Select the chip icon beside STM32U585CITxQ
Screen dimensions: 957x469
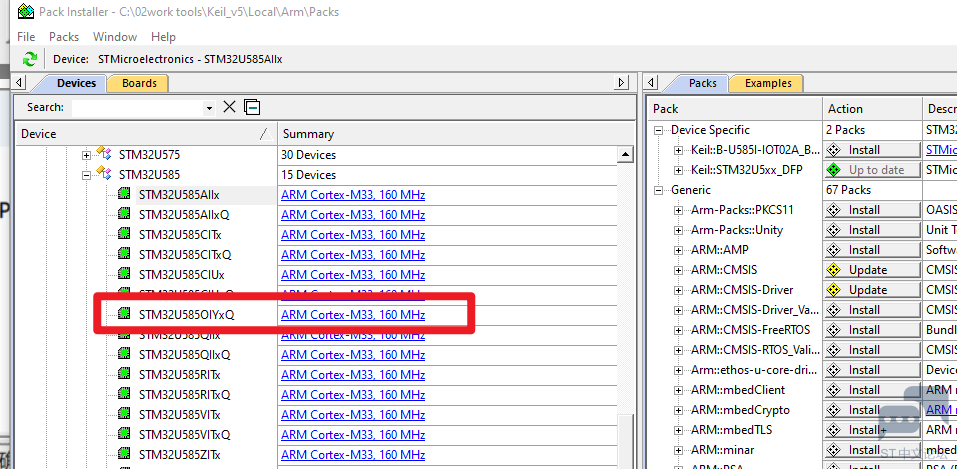[x=125, y=255]
